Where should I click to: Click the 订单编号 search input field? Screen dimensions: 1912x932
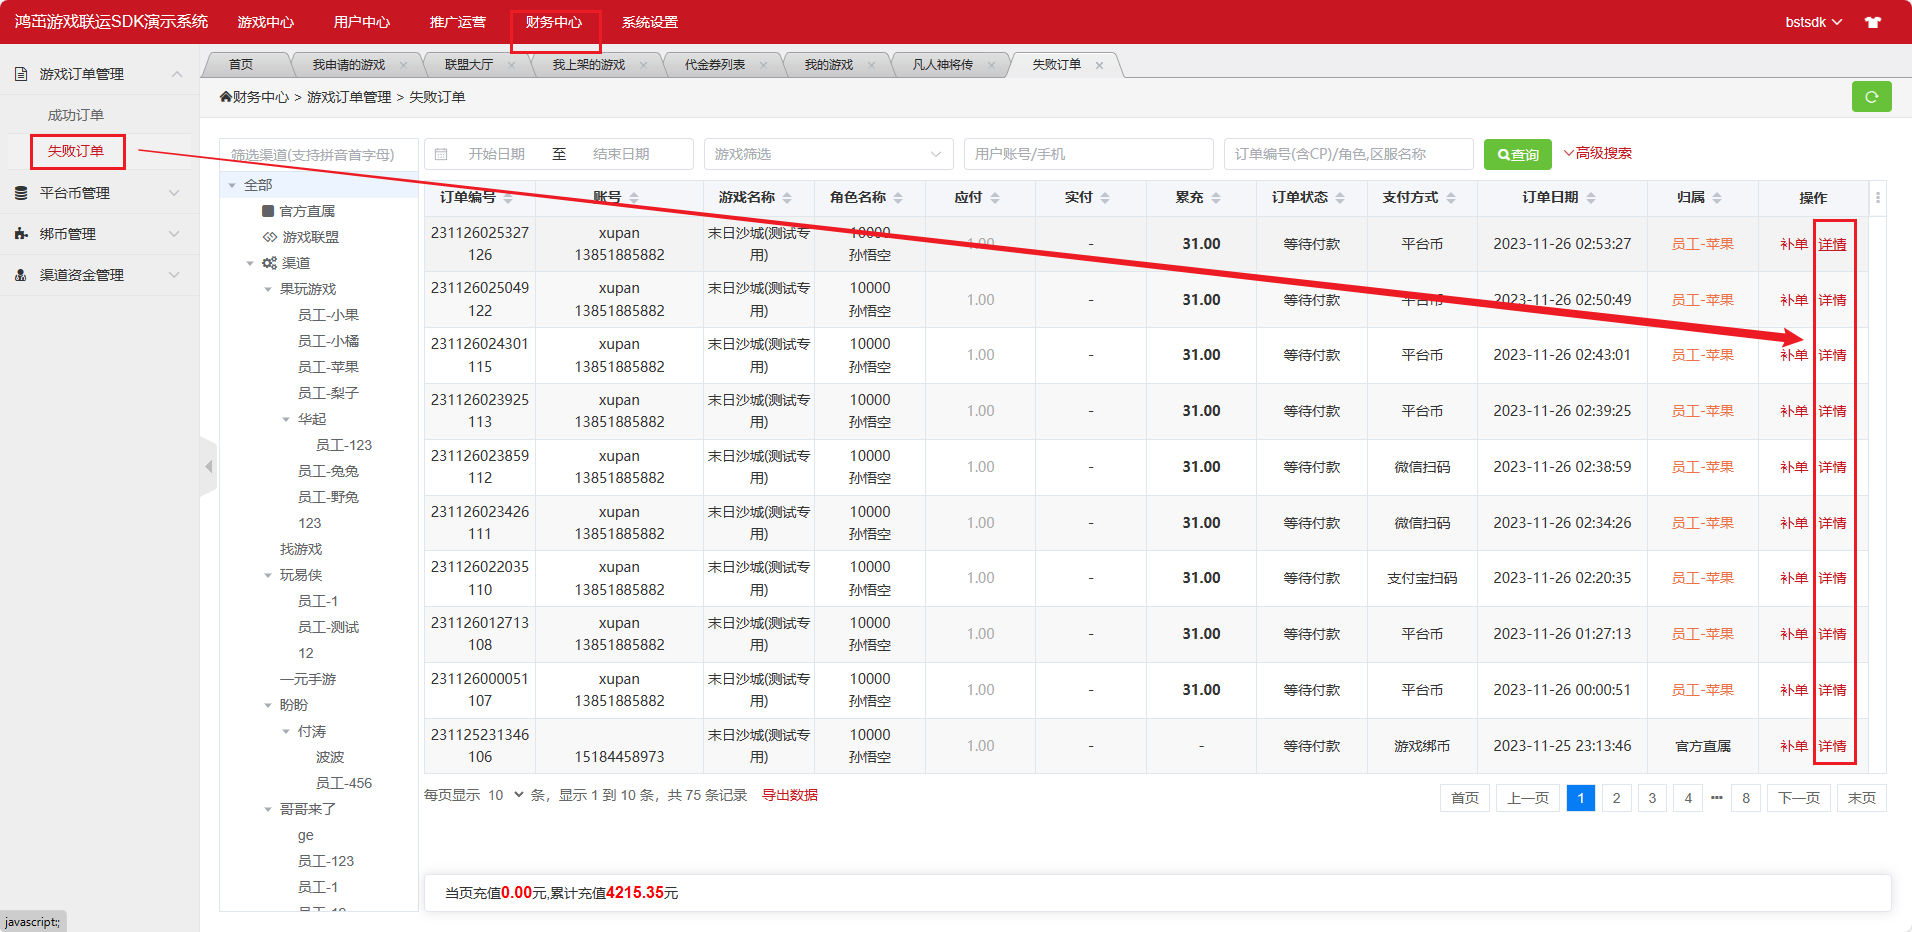click(x=1349, y=154)
